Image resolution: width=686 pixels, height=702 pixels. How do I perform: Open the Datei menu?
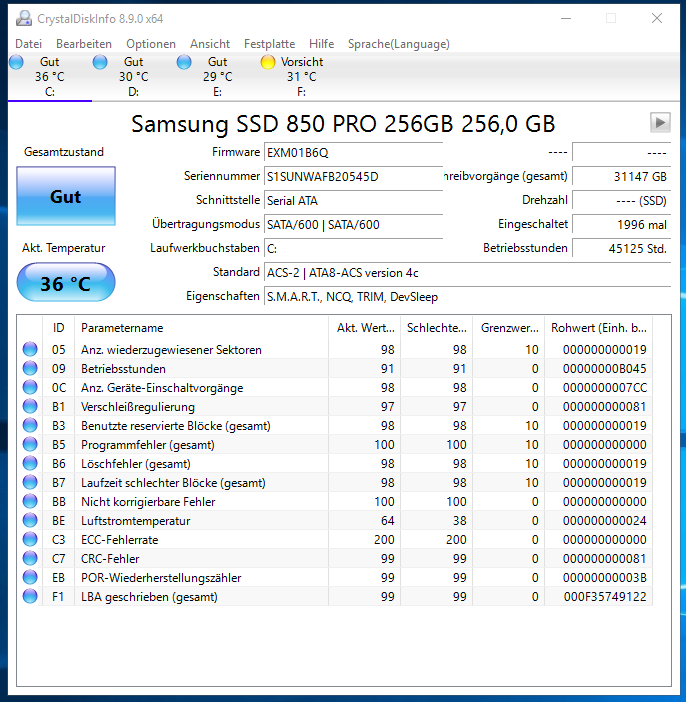click(x=29, y=44)
